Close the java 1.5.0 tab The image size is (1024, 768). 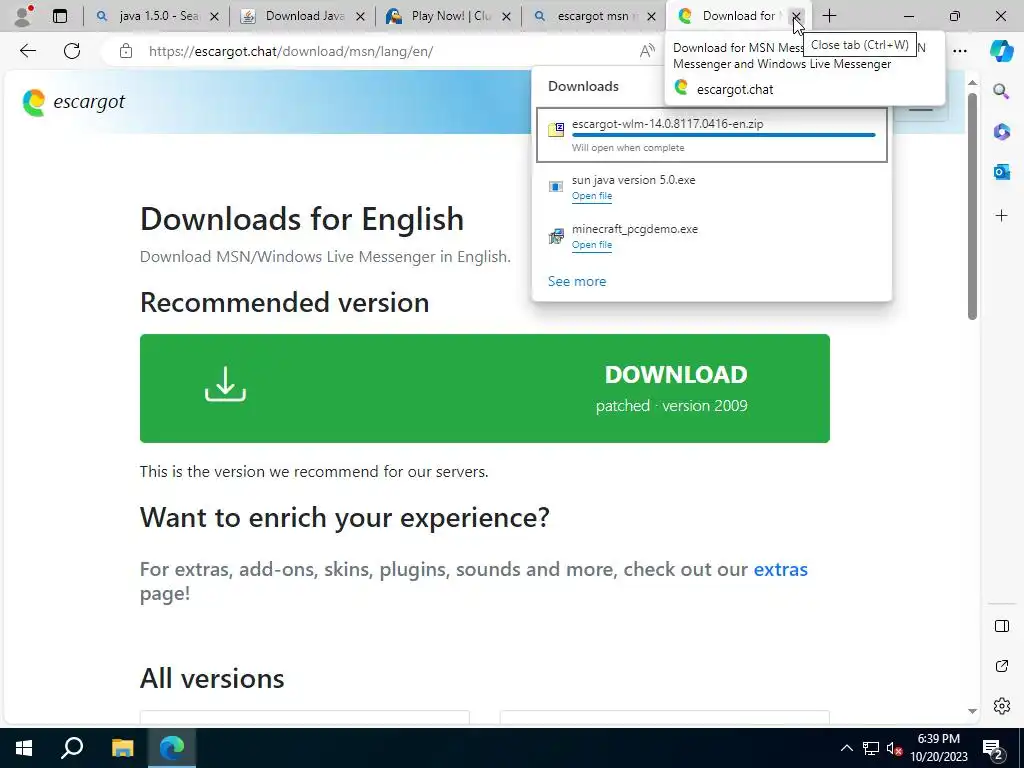click(x=214, y=17)
